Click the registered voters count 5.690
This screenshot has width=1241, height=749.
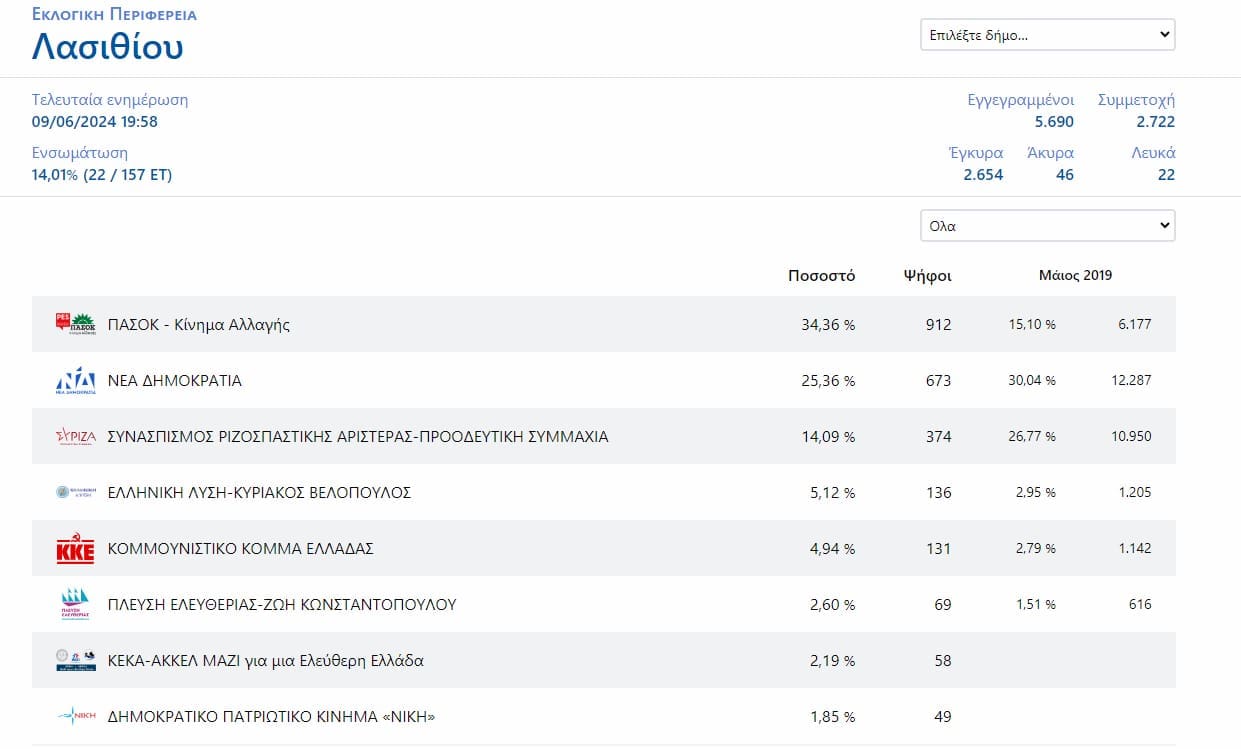pos(1054,122)
